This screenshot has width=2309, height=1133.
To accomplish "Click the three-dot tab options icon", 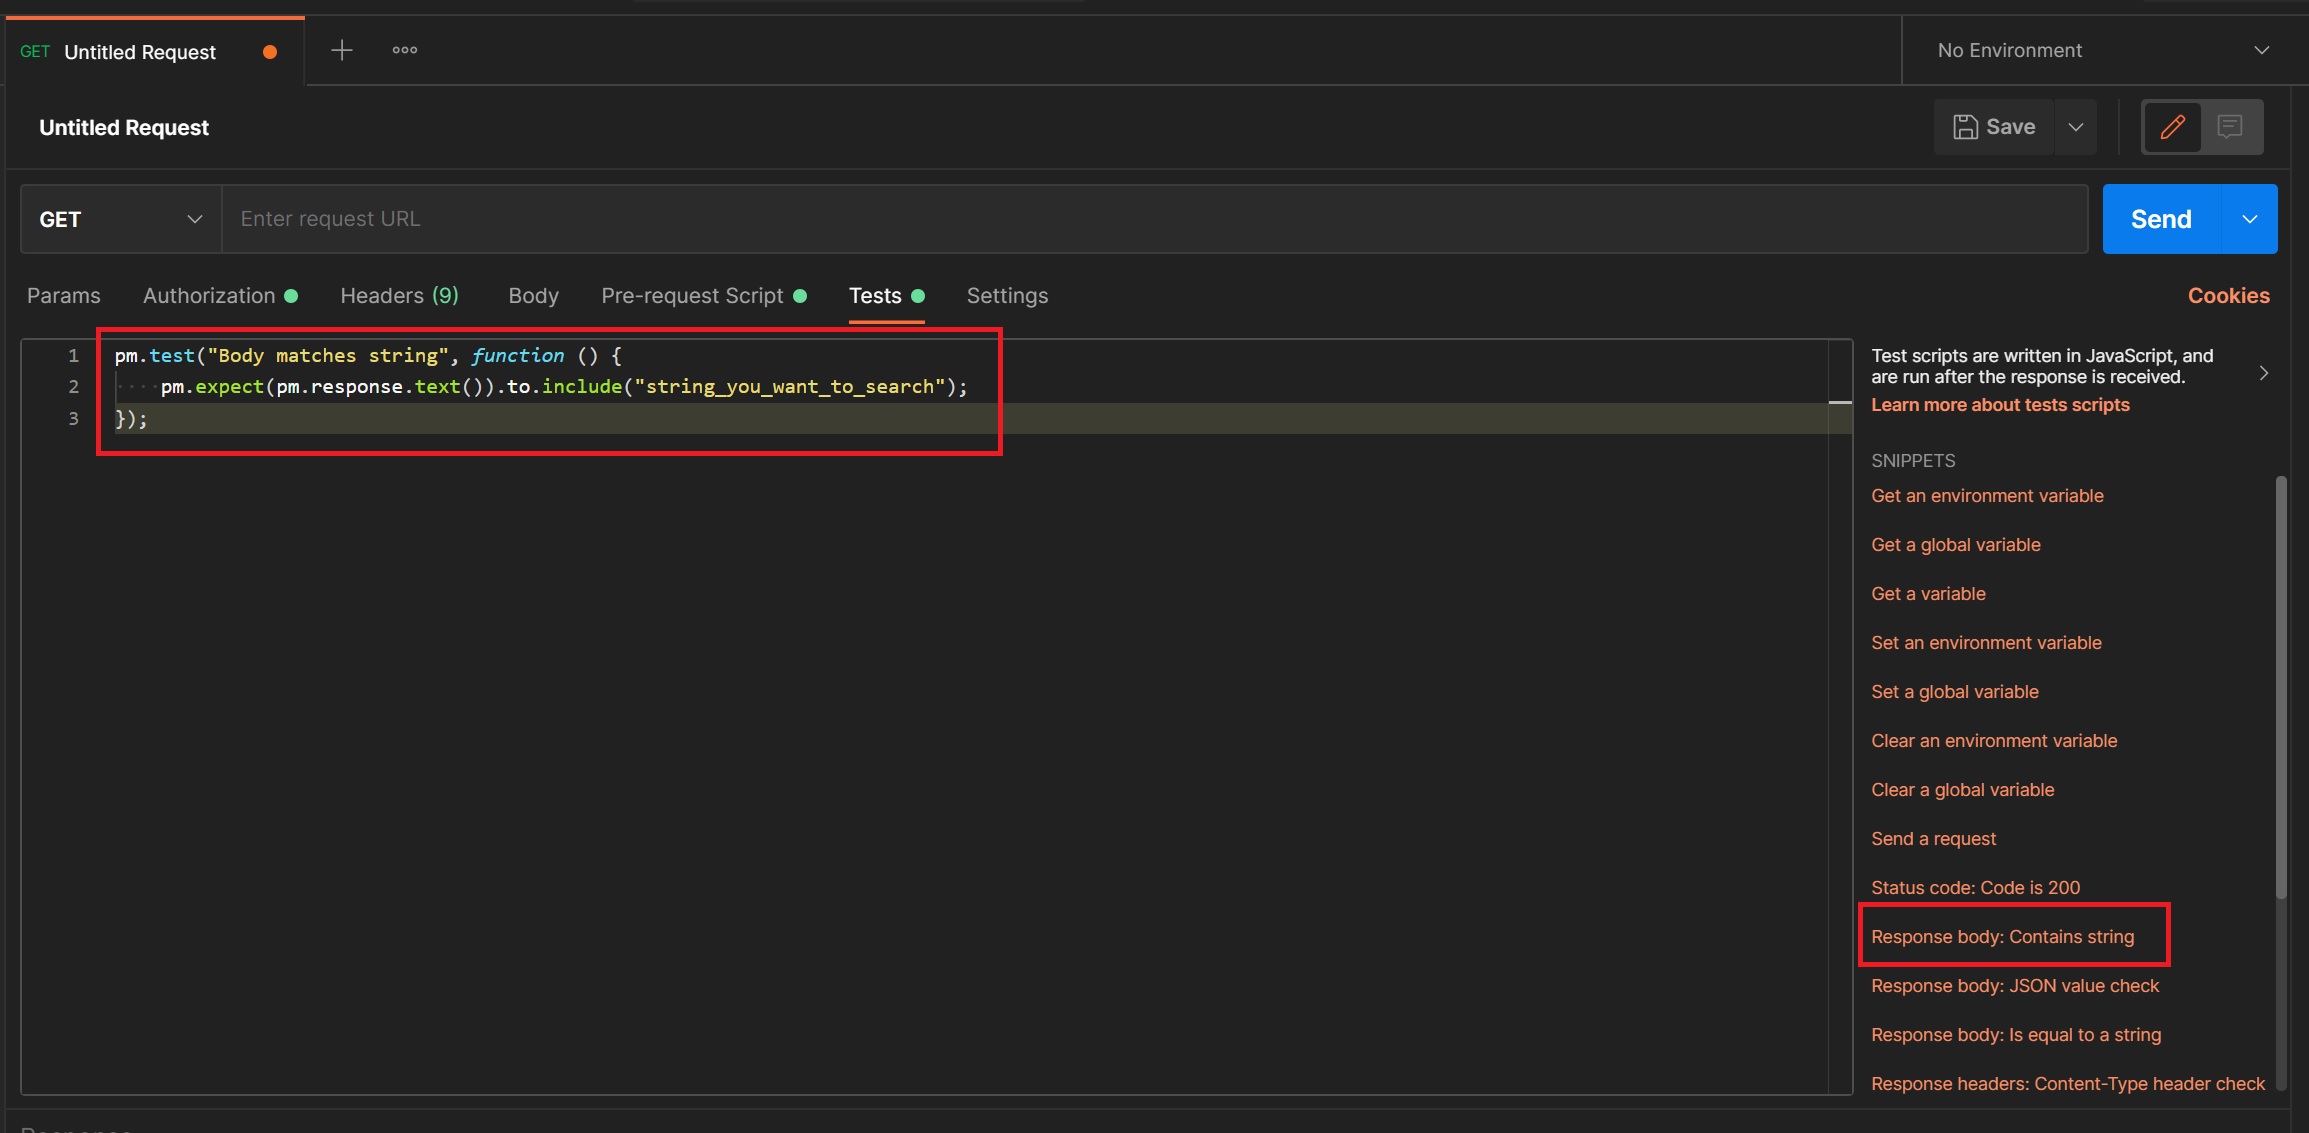I will coord(404,50).
